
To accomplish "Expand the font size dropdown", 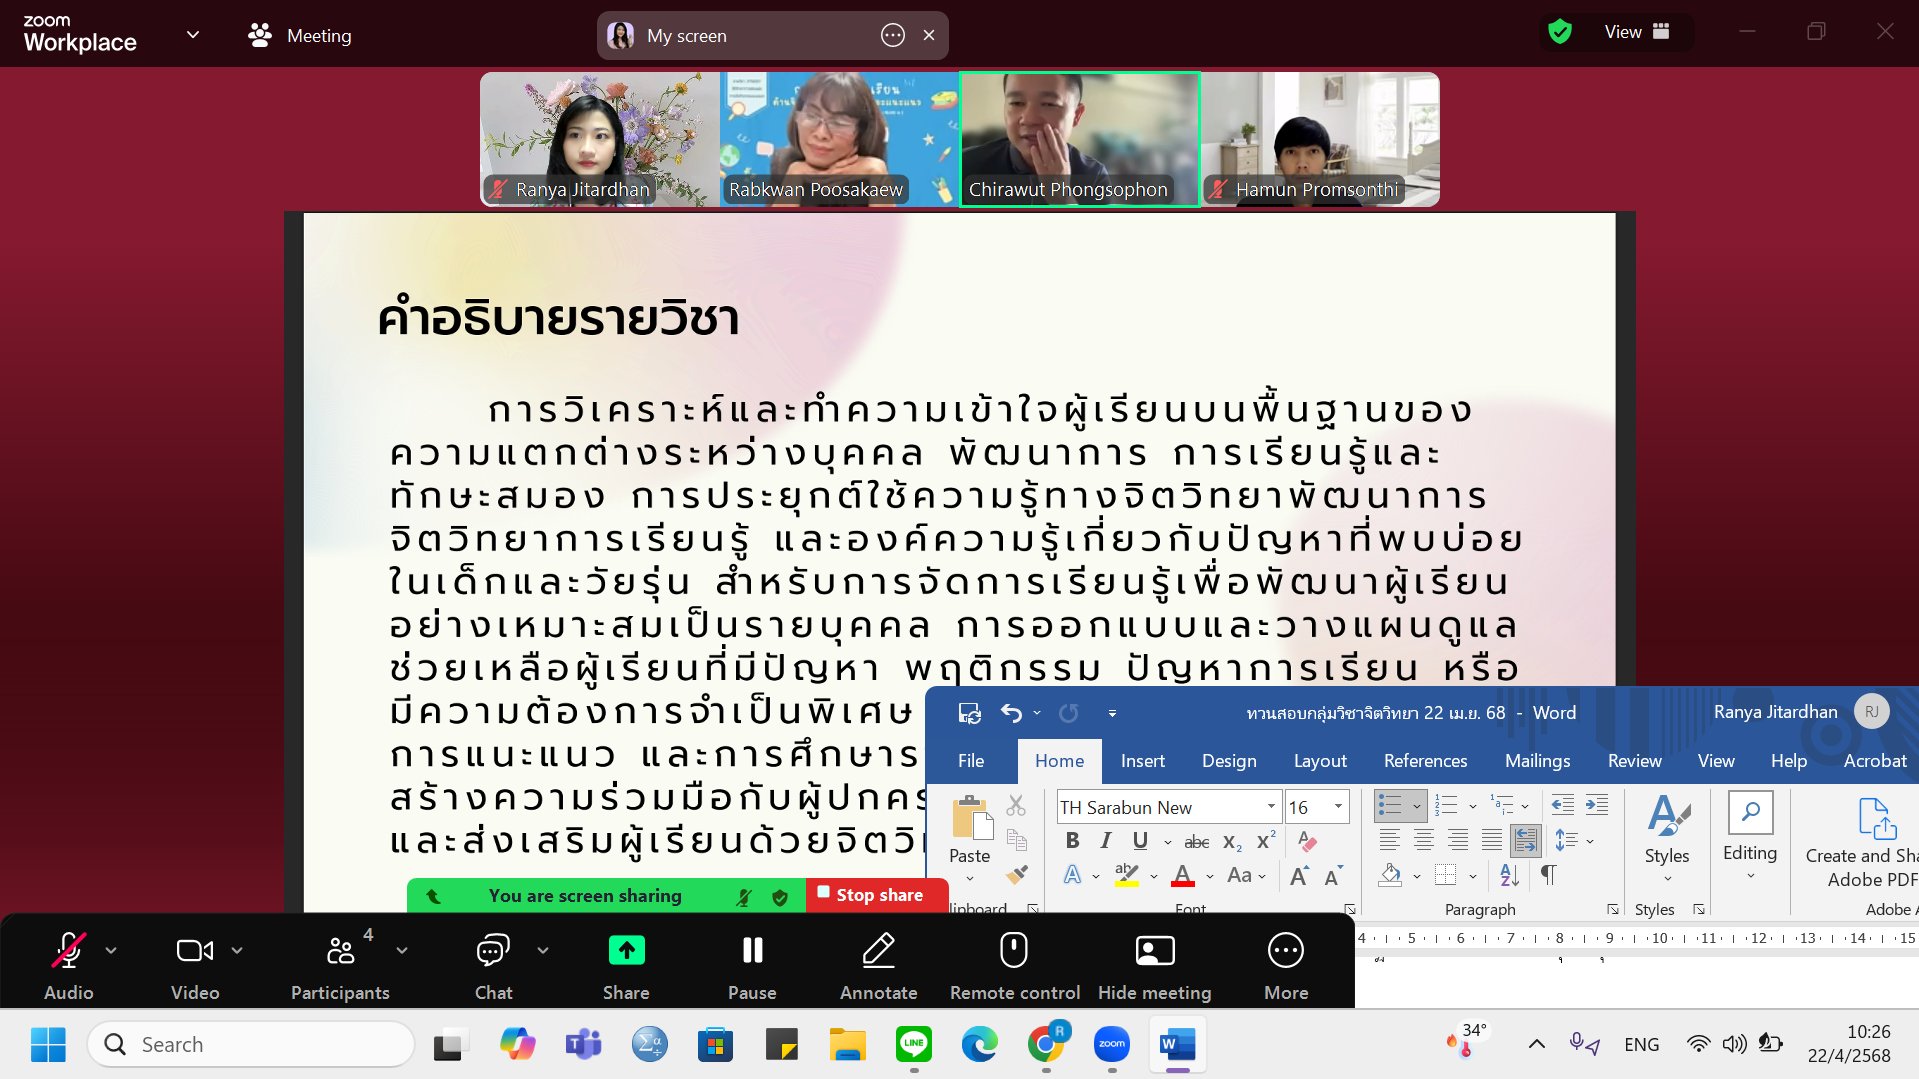I will coord(1337,806).
